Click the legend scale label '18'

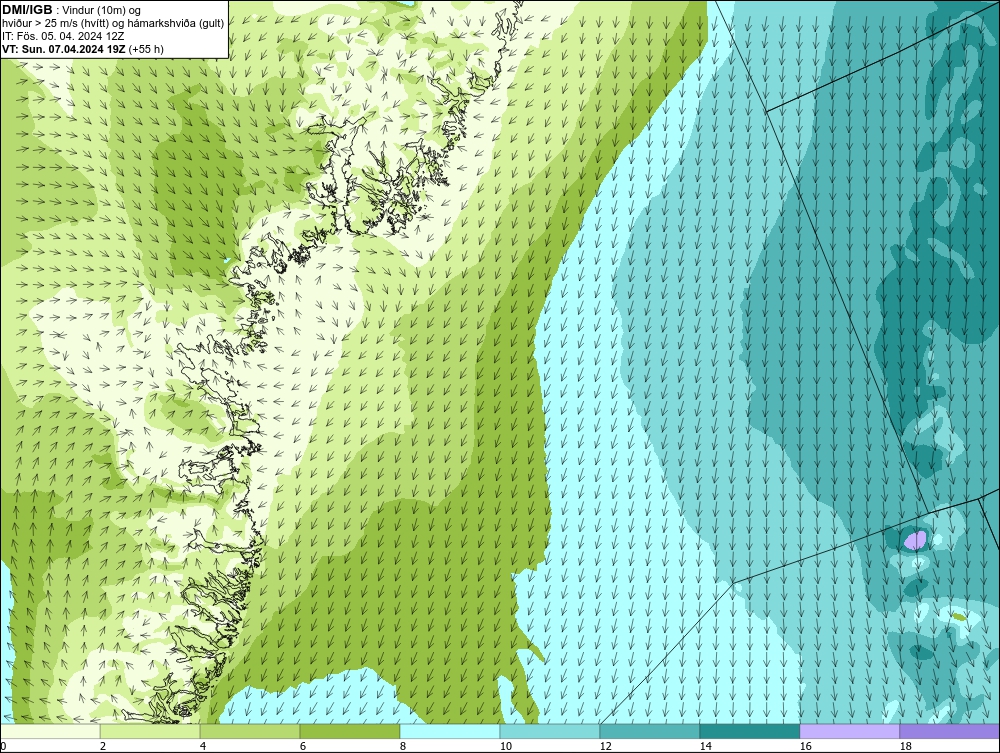(x=905, y=746)
